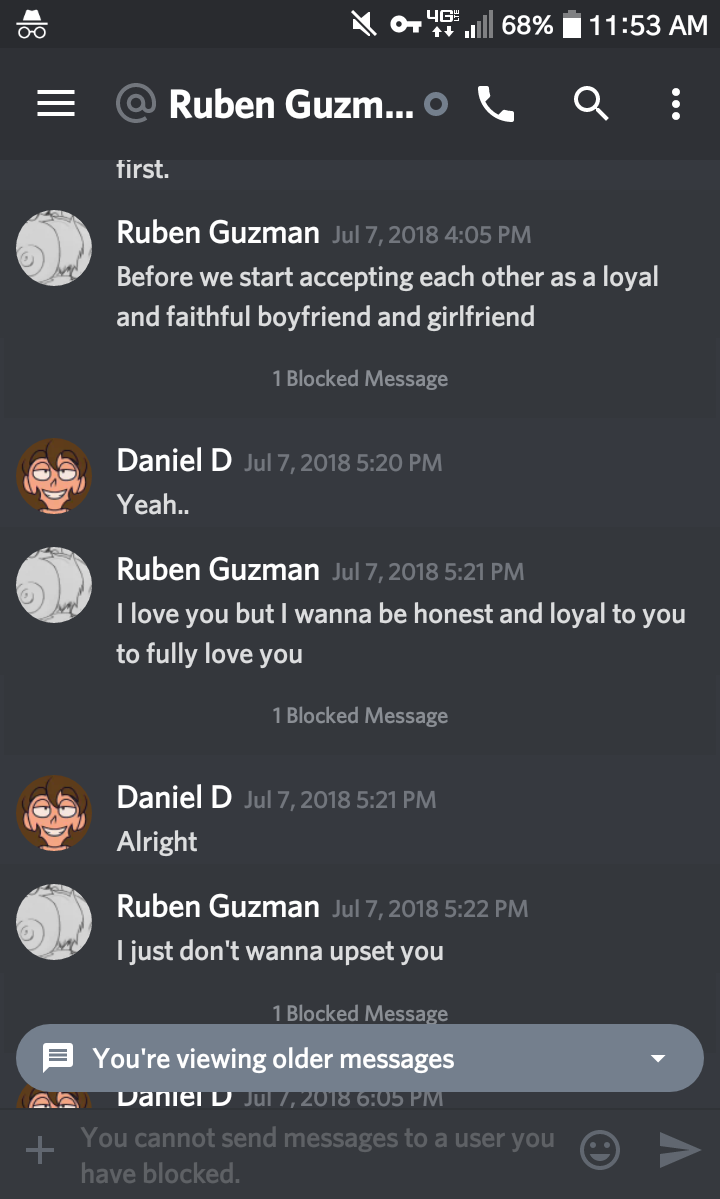Open Daniel D's avatar beside "Yeah.."
This screenshot has height=1199, width=720.
54,475
